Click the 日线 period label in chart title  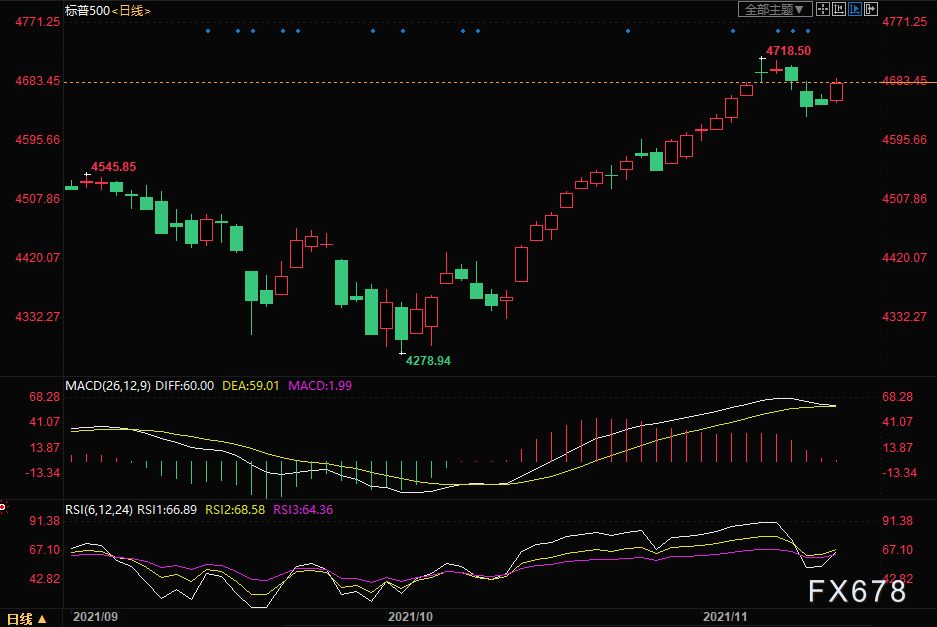tap(131, 11)
